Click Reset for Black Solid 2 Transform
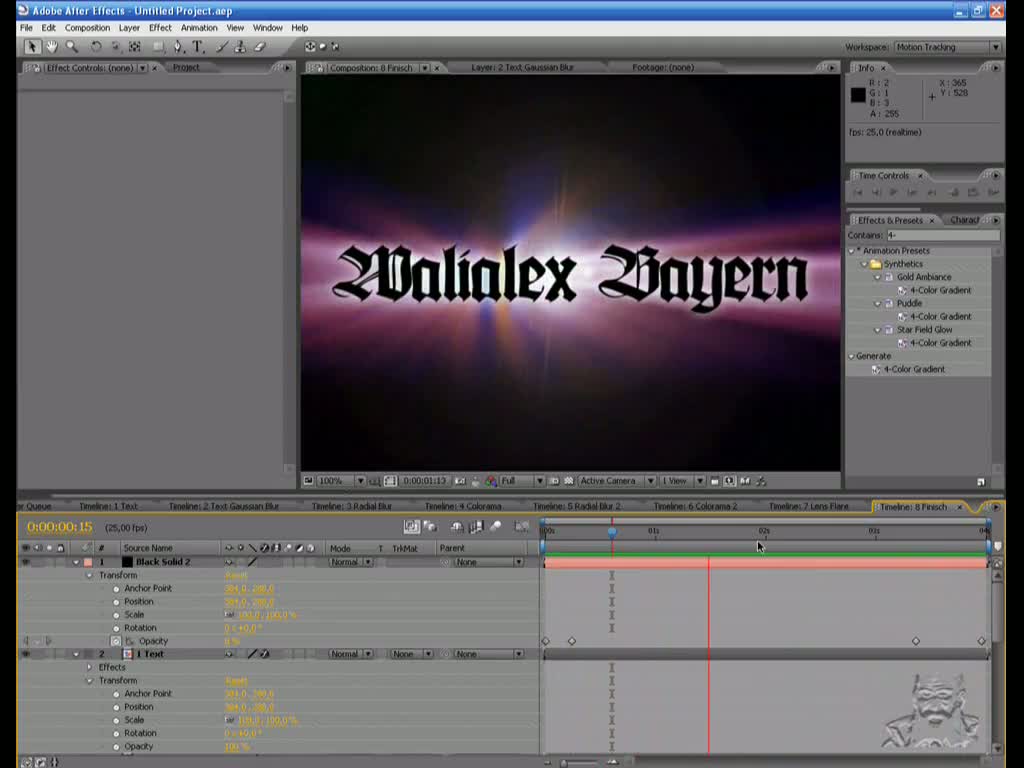The width and height of the screenshot is (1024, 768). tap(236, 575)
